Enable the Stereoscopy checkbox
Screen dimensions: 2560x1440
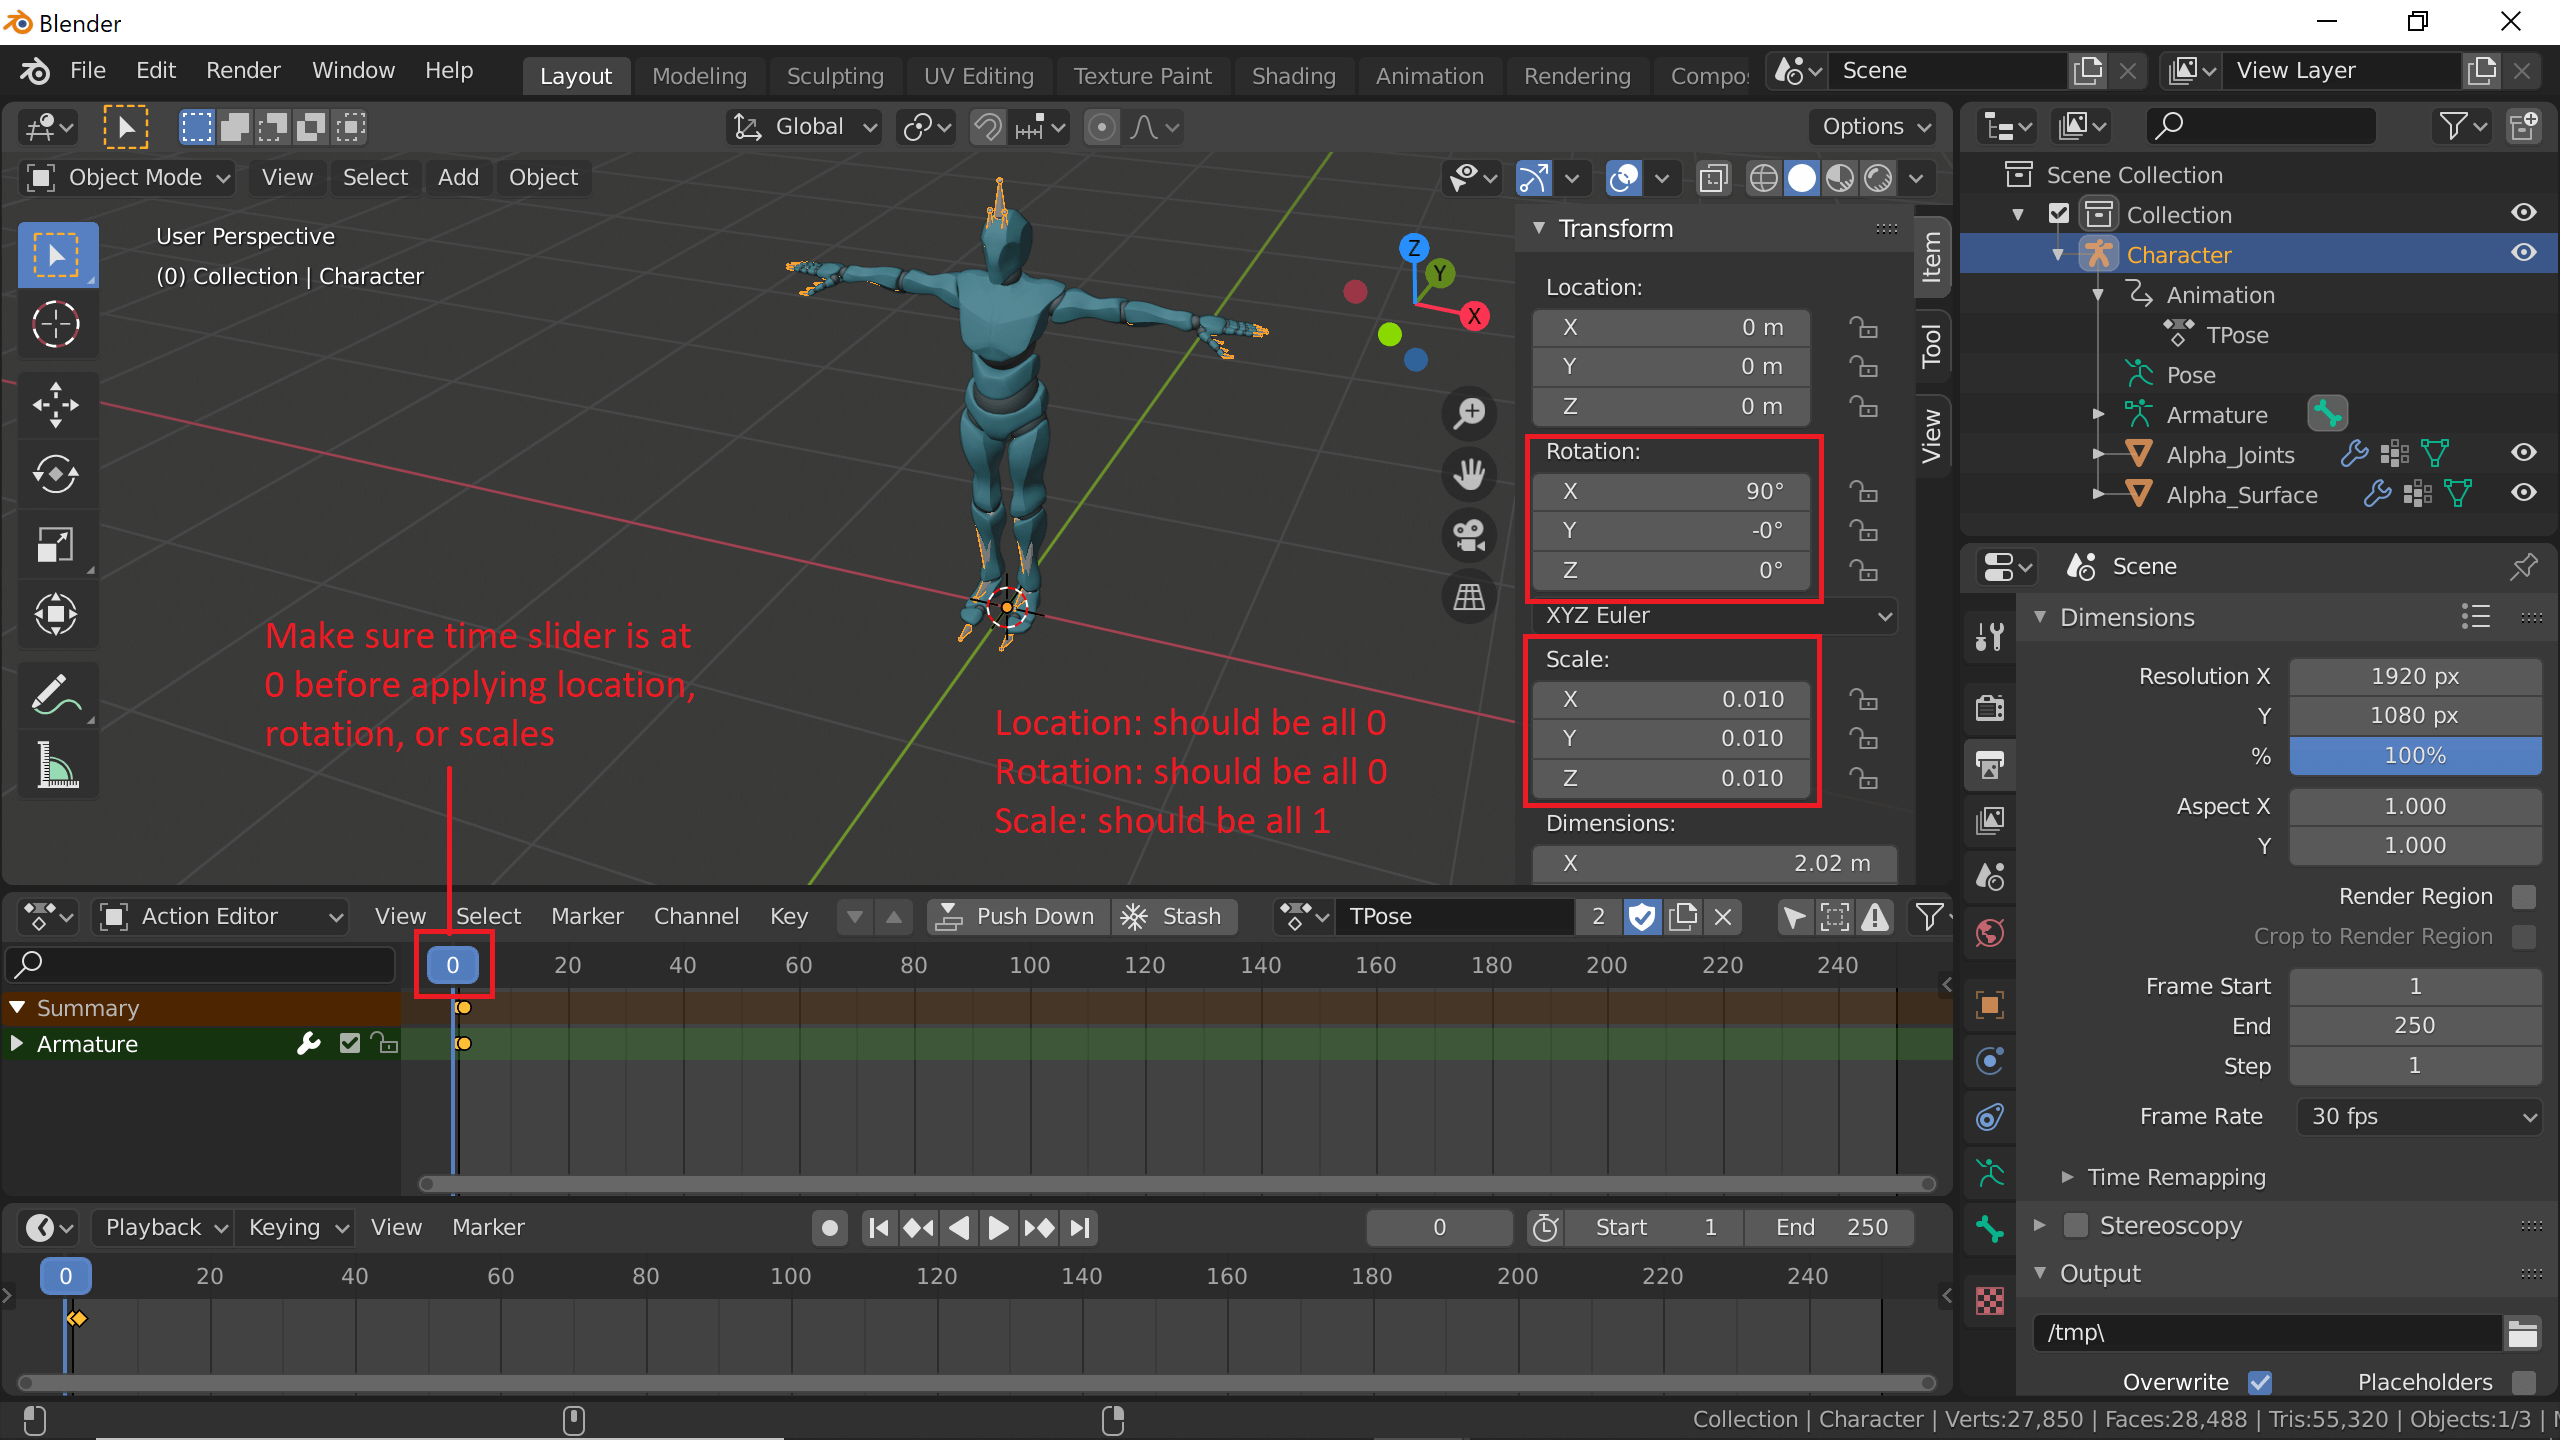(2076, 1225)
